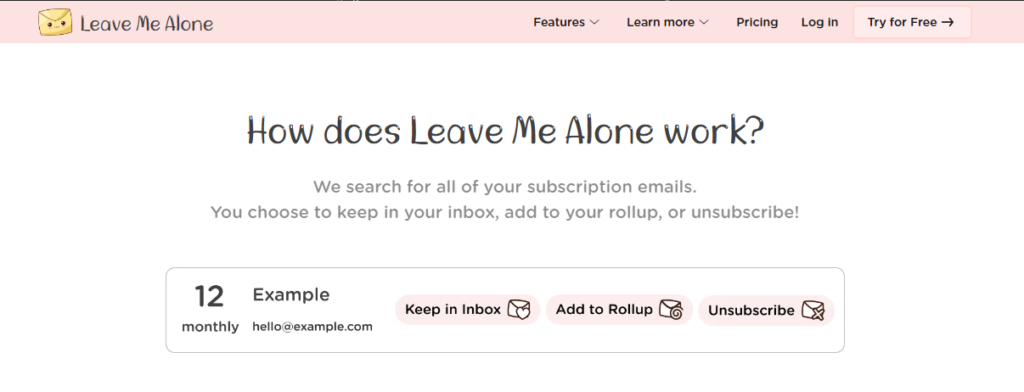Click the How does Leave Me Alone work heading
1024x392 pixels.
click(505, 132)
